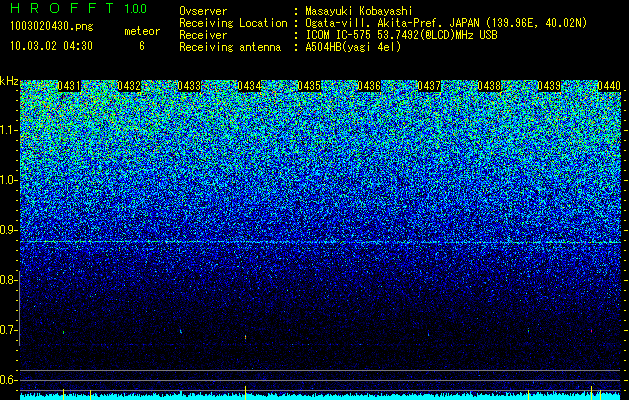Screen dimensions: 629x400
Task: Click the 0439 time marker
Action: tap(549, 86)
